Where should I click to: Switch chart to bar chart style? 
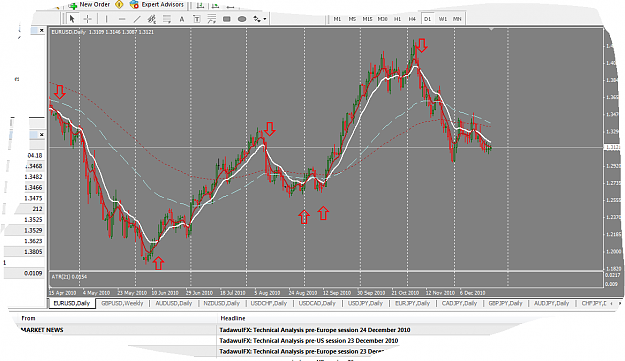200,5
